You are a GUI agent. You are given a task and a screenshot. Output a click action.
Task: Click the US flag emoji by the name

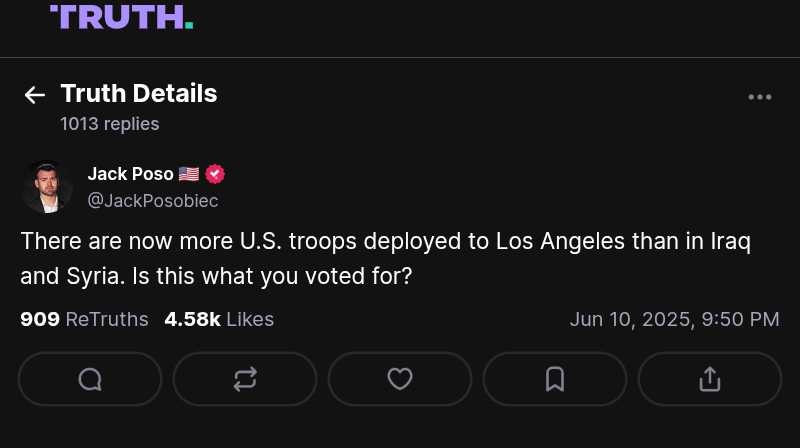click(x=189, y=174)
